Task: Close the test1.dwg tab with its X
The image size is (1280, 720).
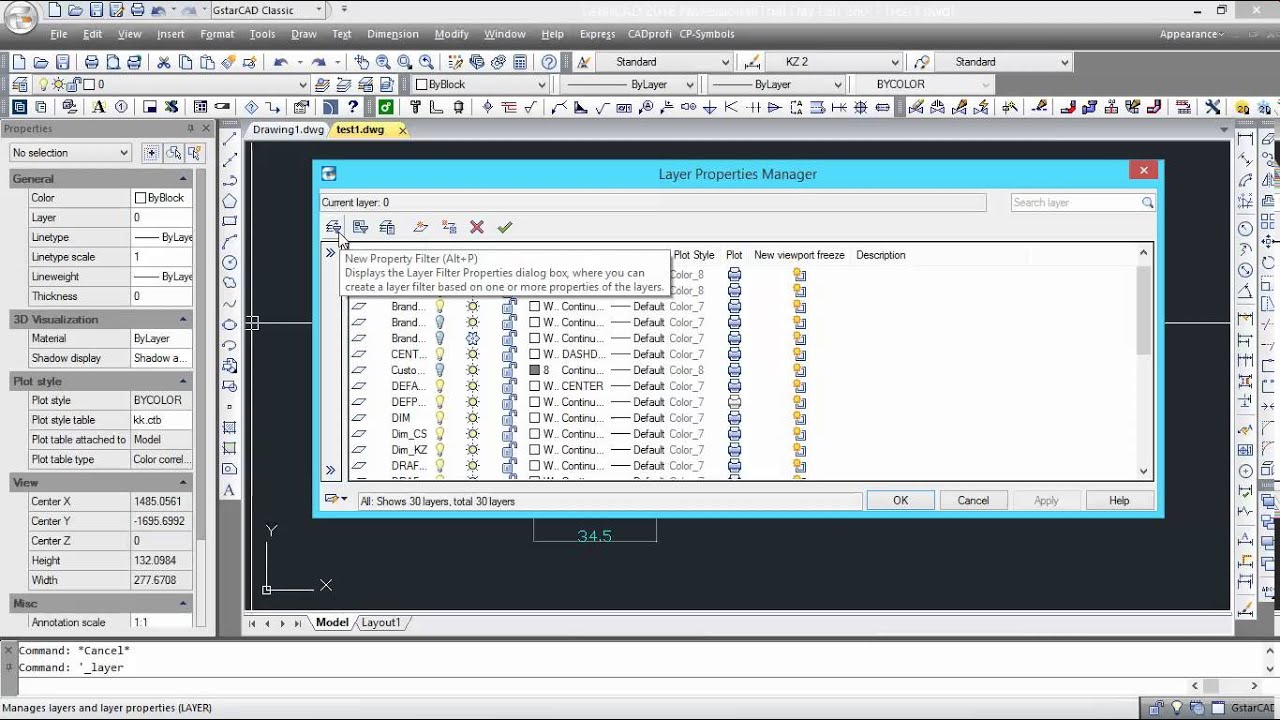Action: 403,130
